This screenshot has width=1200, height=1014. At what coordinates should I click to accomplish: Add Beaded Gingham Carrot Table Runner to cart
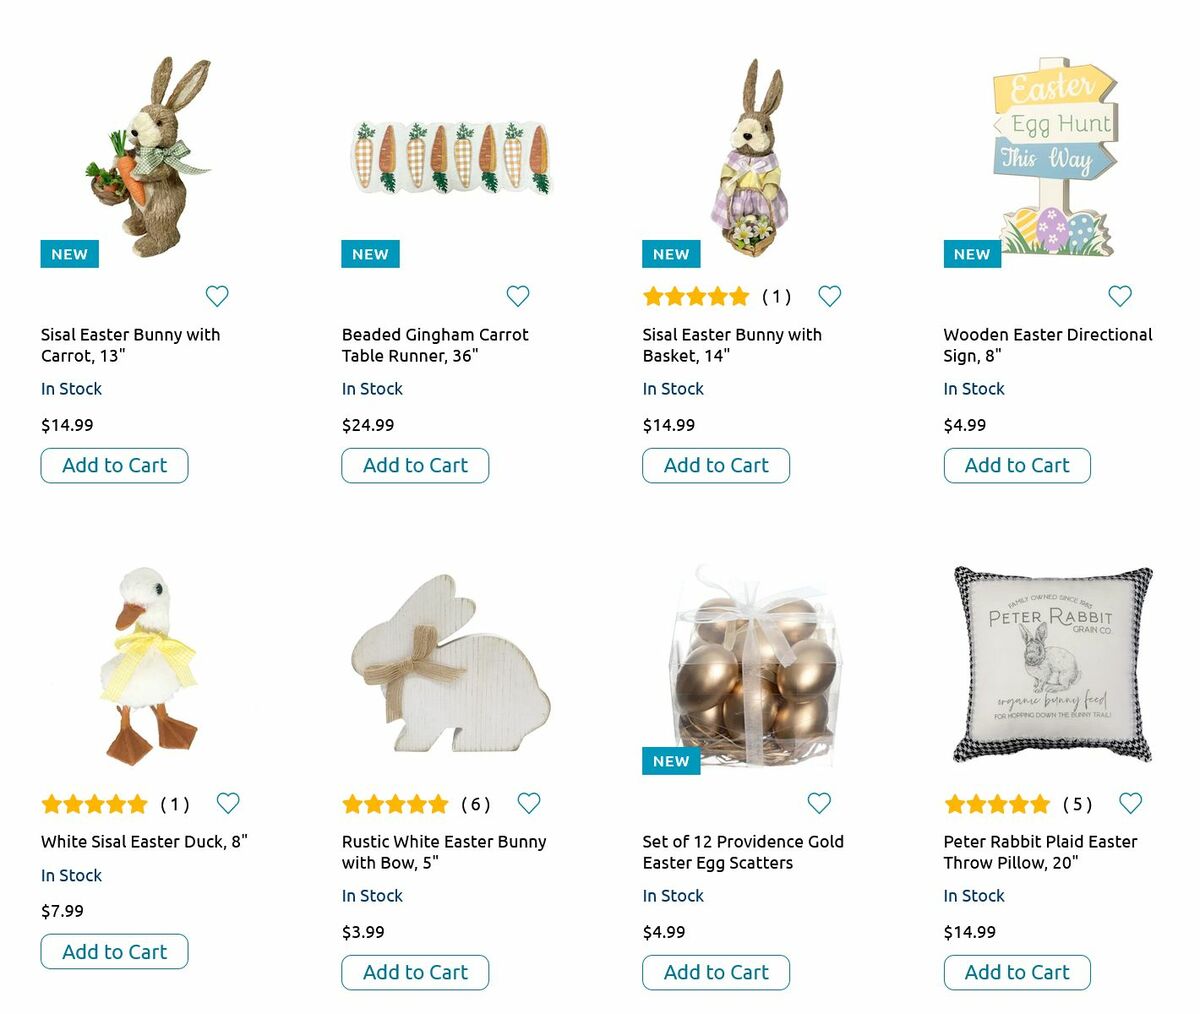tap(415, 466)
